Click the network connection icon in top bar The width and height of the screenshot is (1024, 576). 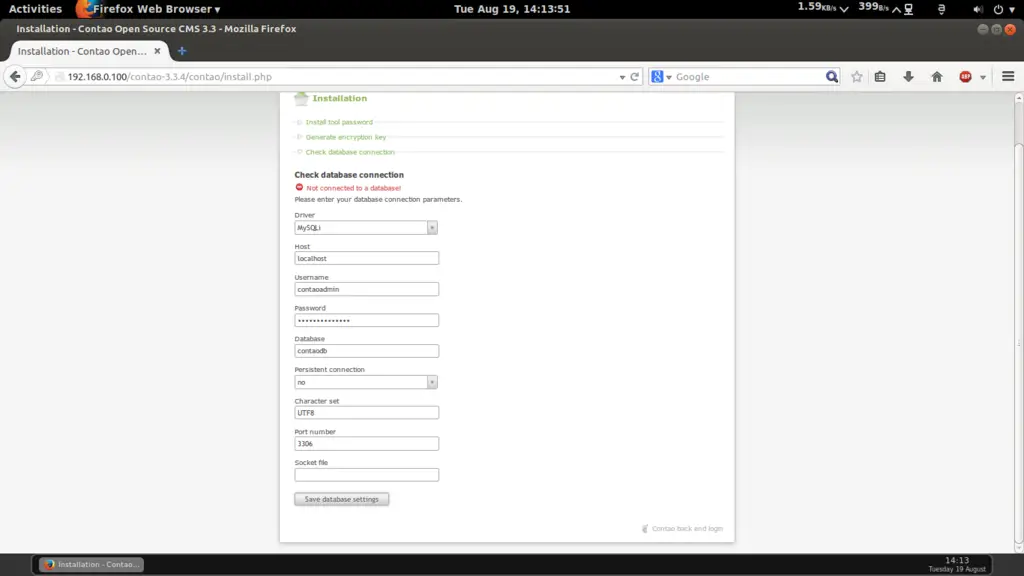click(908, 9)
